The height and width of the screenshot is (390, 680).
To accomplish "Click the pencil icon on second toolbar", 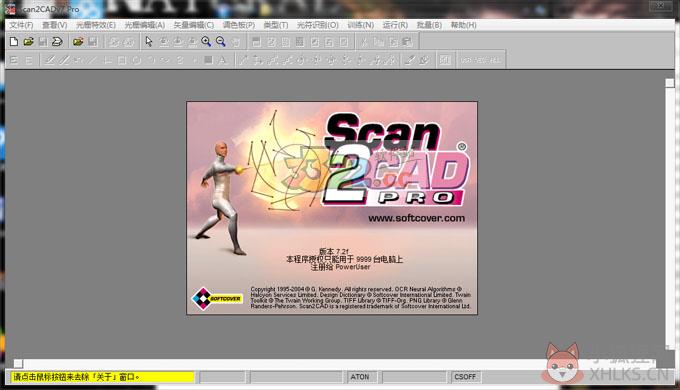I will pyautogui.click(x=409, y=60).
